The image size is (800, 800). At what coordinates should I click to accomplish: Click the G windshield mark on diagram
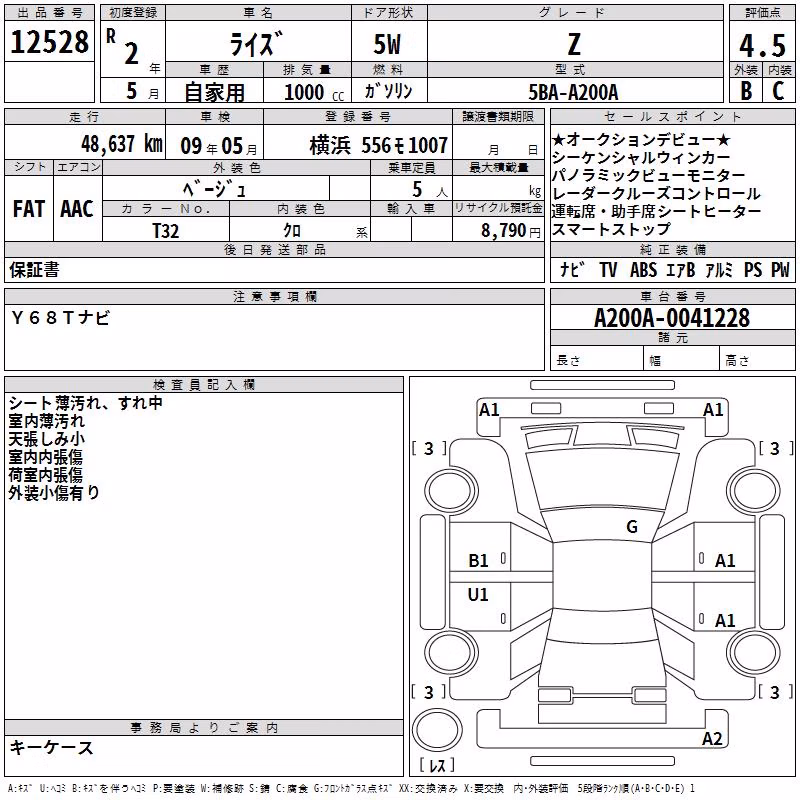coord(632,527)
